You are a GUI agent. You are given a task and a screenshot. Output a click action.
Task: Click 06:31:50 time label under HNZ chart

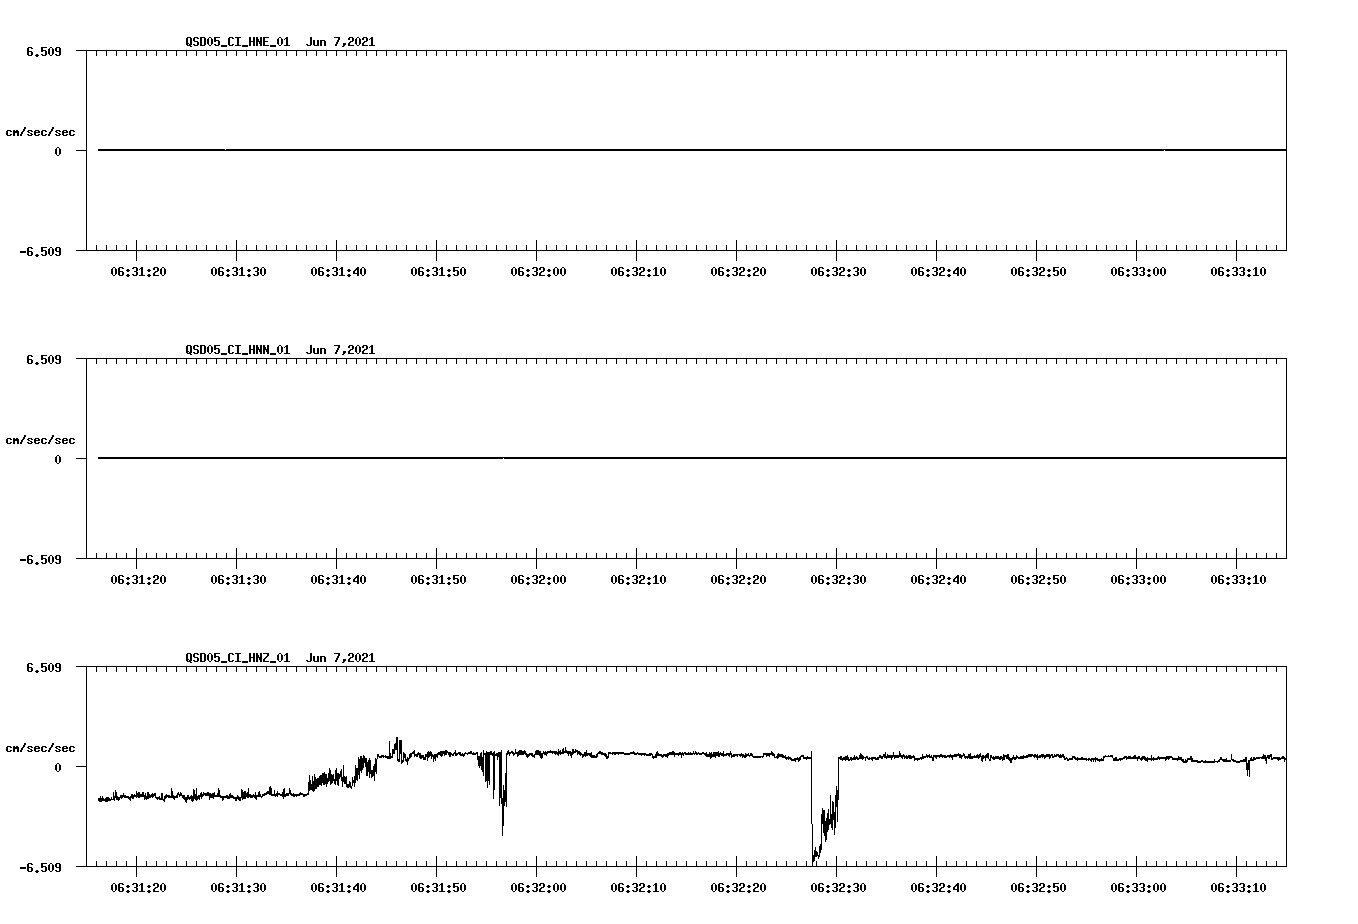[438, 888]
